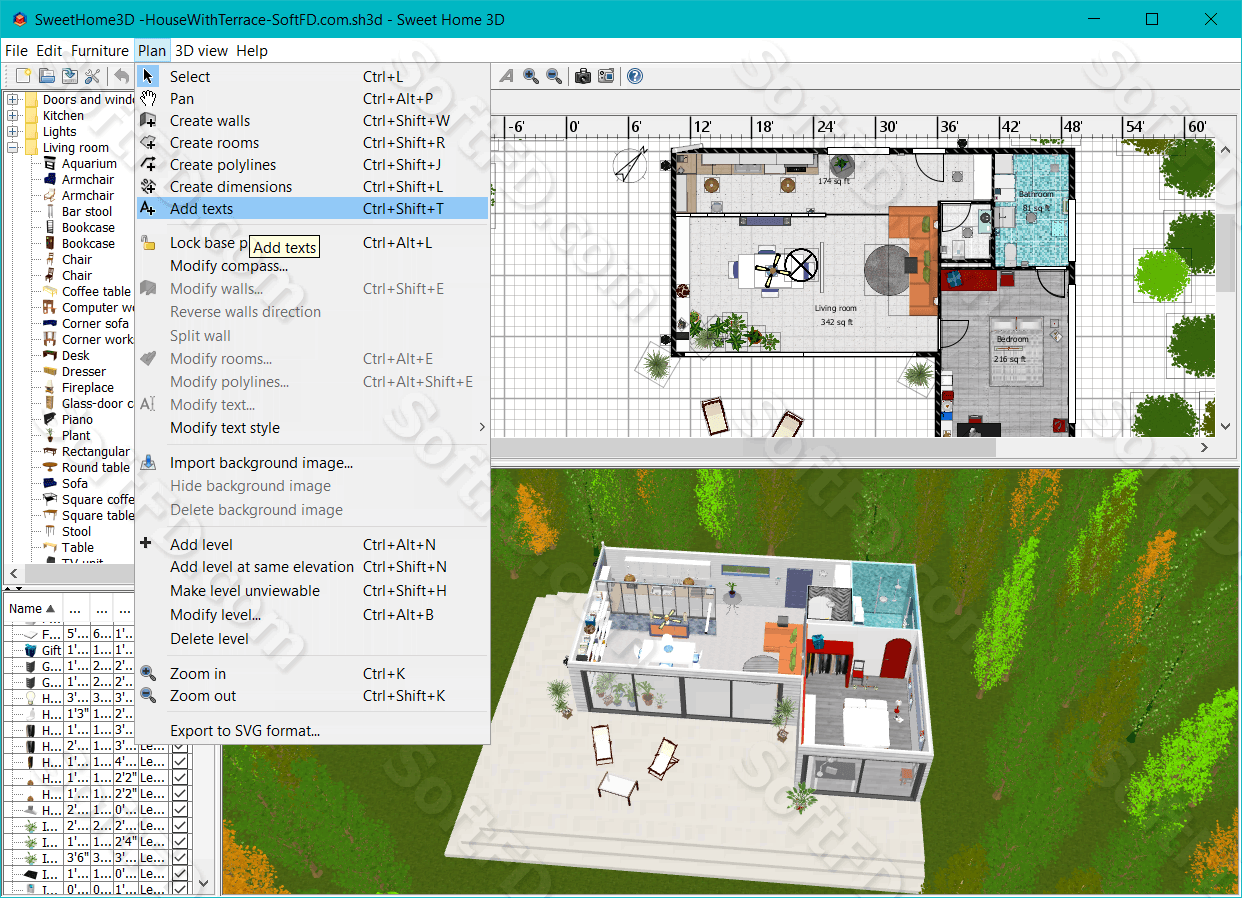Viewport: 1242px width, 898px height.
Task: Choose Create polylines in the Plan menu
Action: click(312, 164)
